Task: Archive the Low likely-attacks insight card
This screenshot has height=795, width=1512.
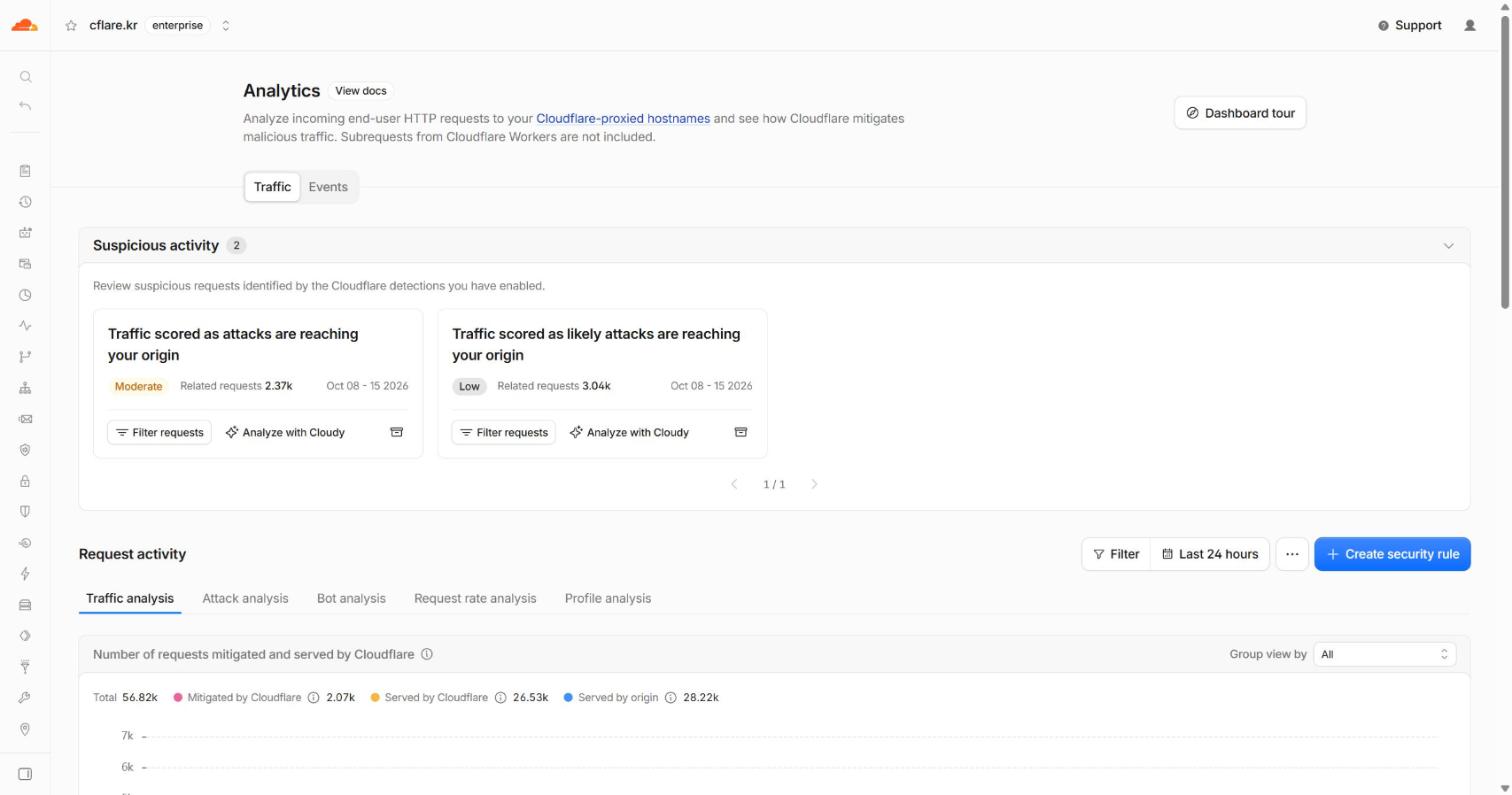Action: pyautogui.click(x=741, y=432)
